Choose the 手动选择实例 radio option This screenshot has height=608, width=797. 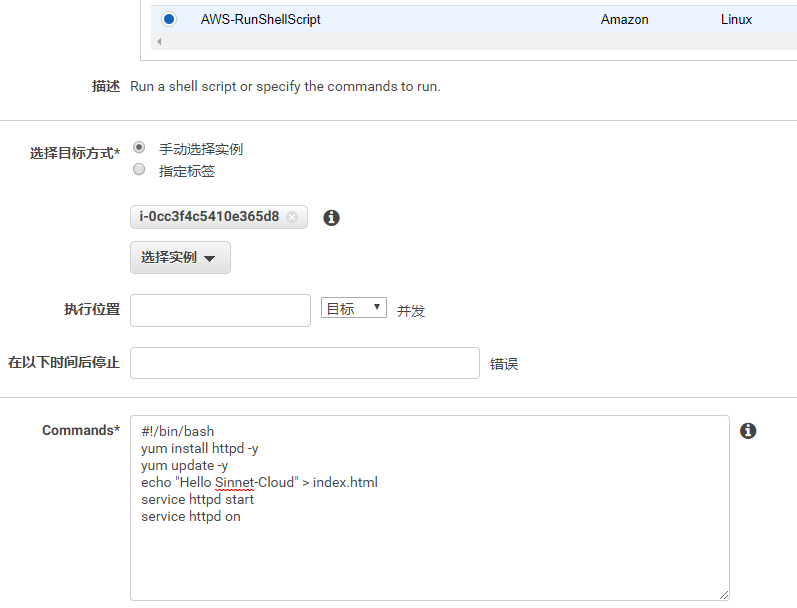(x=139, y=147)
